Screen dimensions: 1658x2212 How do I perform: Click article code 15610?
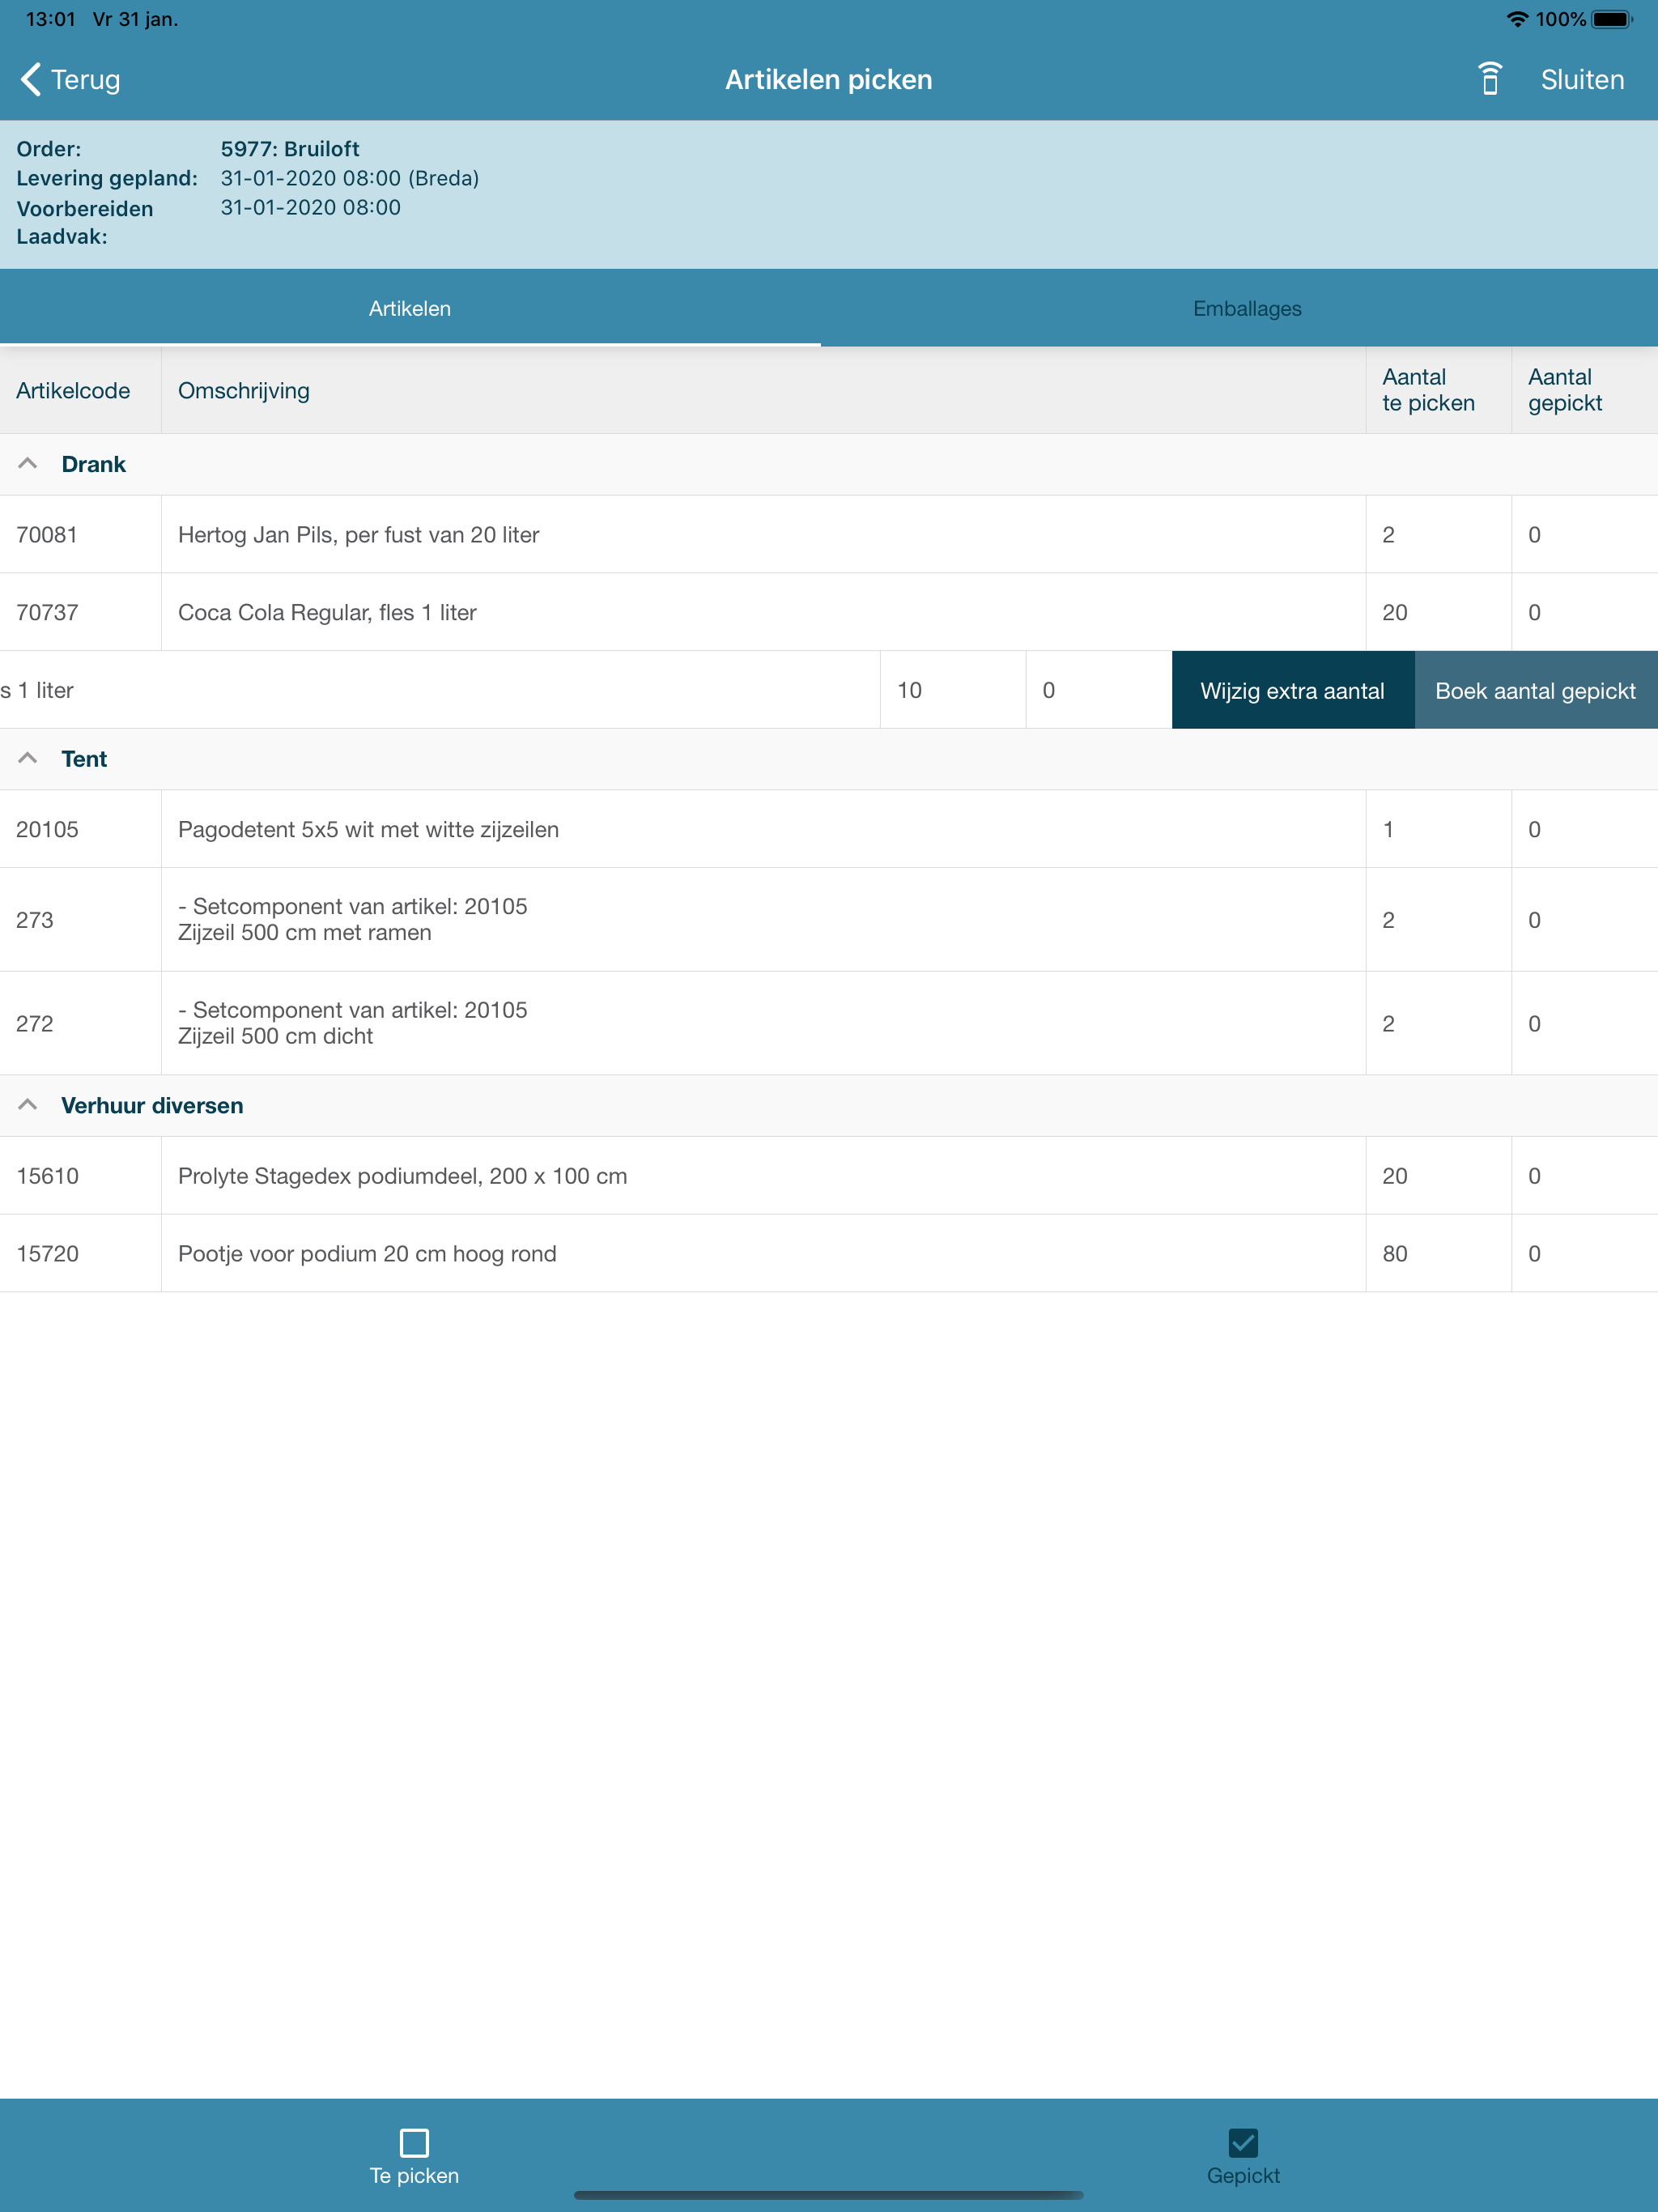coord(47,1175)
